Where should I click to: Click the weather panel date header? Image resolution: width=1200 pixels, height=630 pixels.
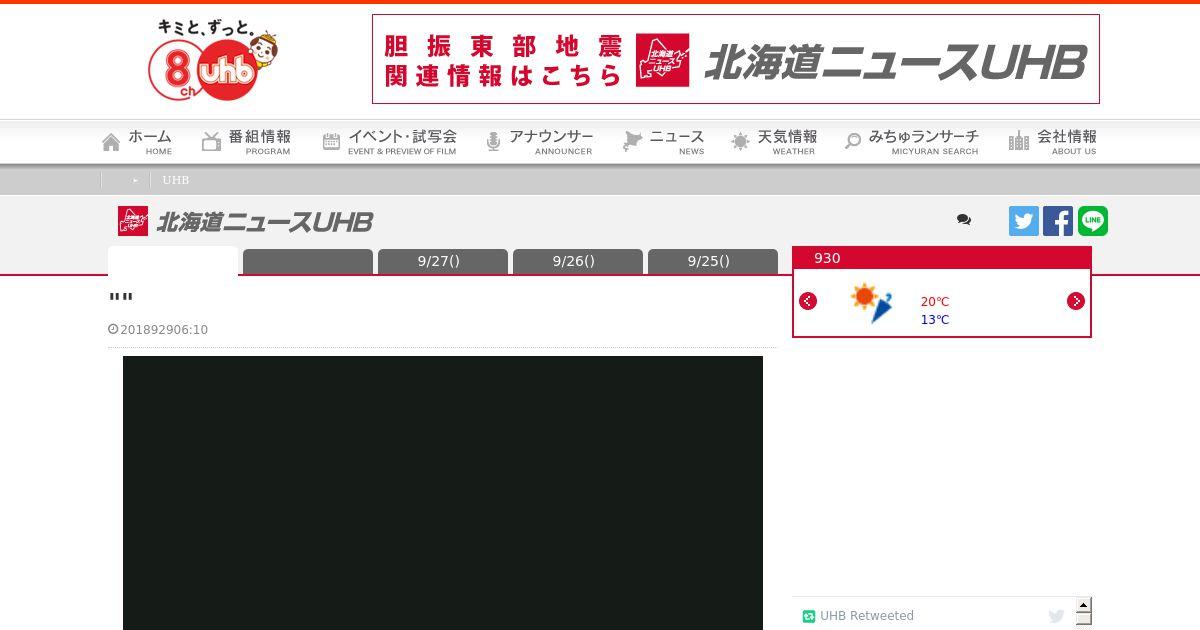point(941,258)
